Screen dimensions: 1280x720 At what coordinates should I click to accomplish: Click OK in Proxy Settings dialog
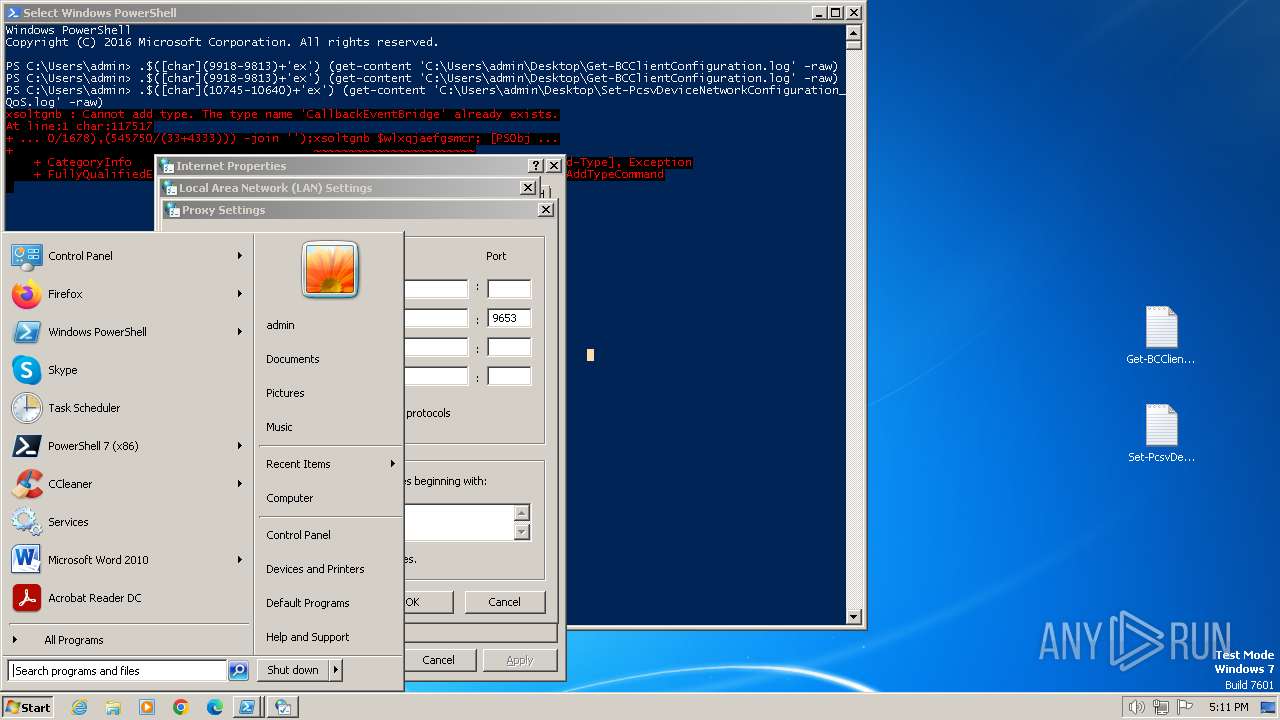[428, 602]
